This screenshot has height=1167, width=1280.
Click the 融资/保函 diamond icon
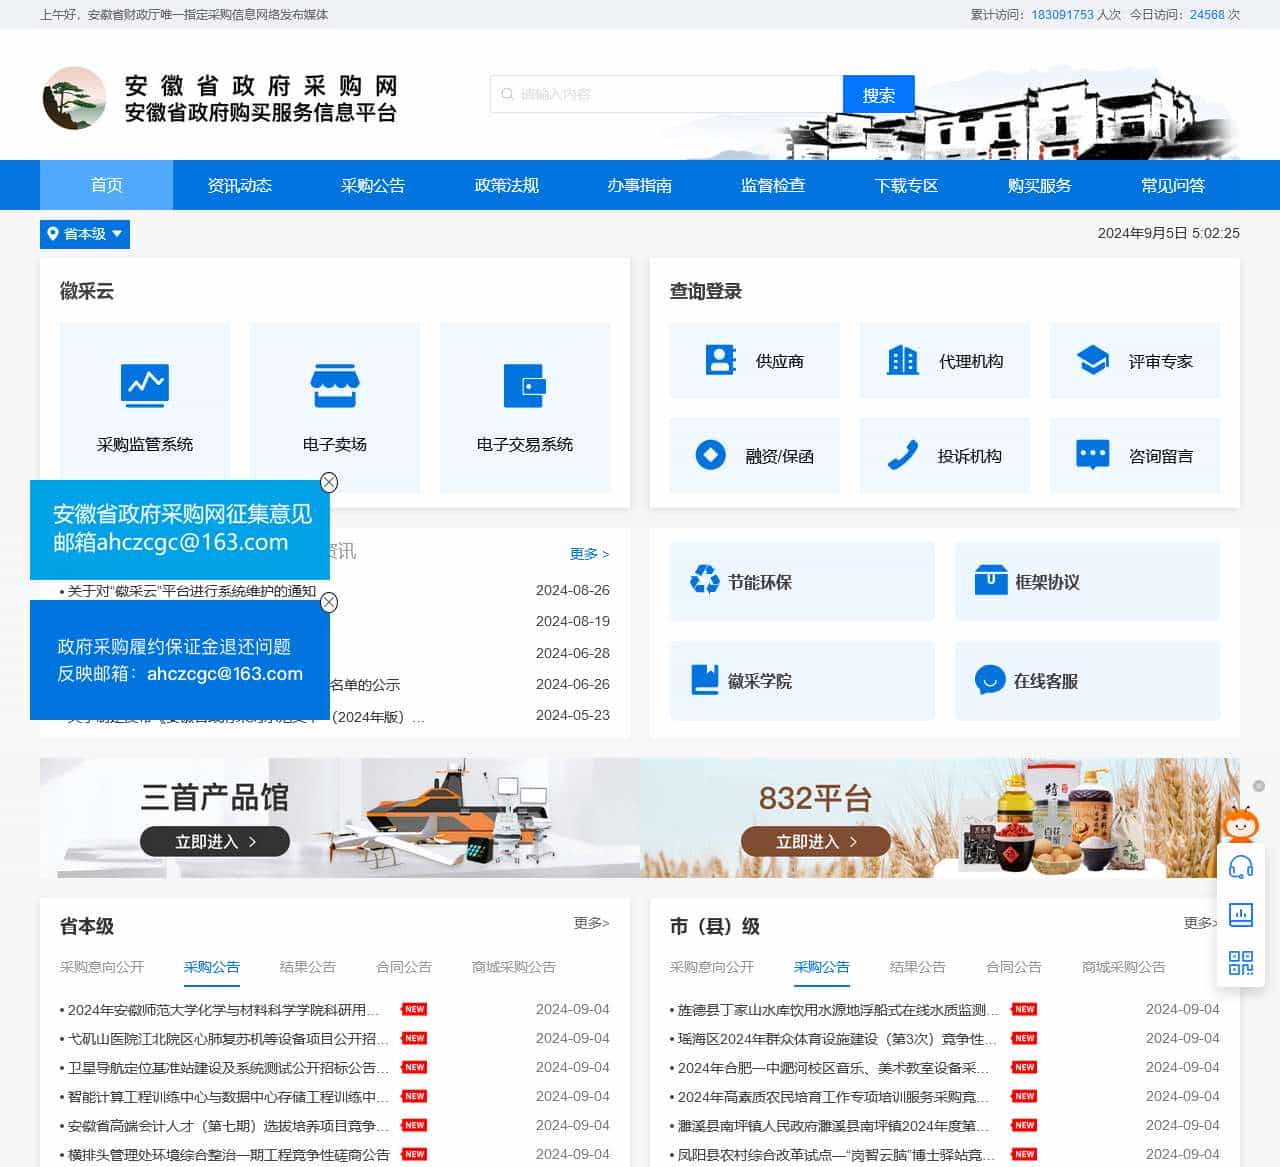click(710, 455)
